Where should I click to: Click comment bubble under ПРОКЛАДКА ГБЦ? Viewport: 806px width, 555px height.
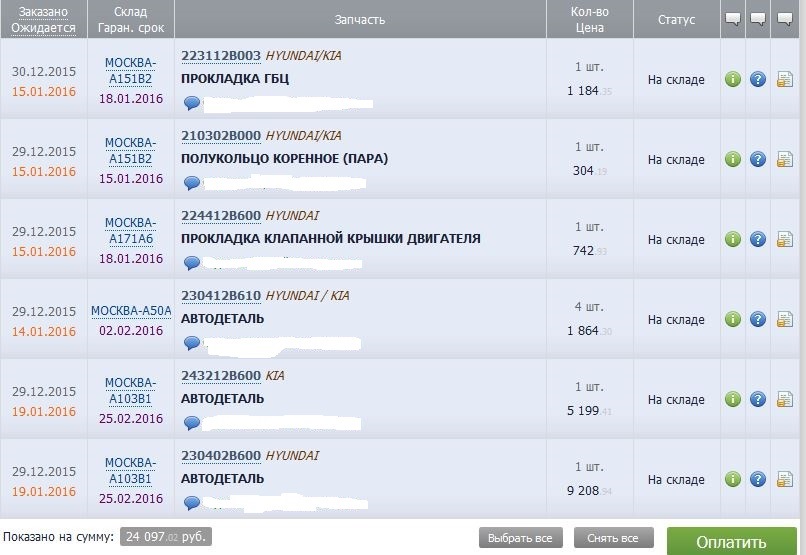(192, 103)
